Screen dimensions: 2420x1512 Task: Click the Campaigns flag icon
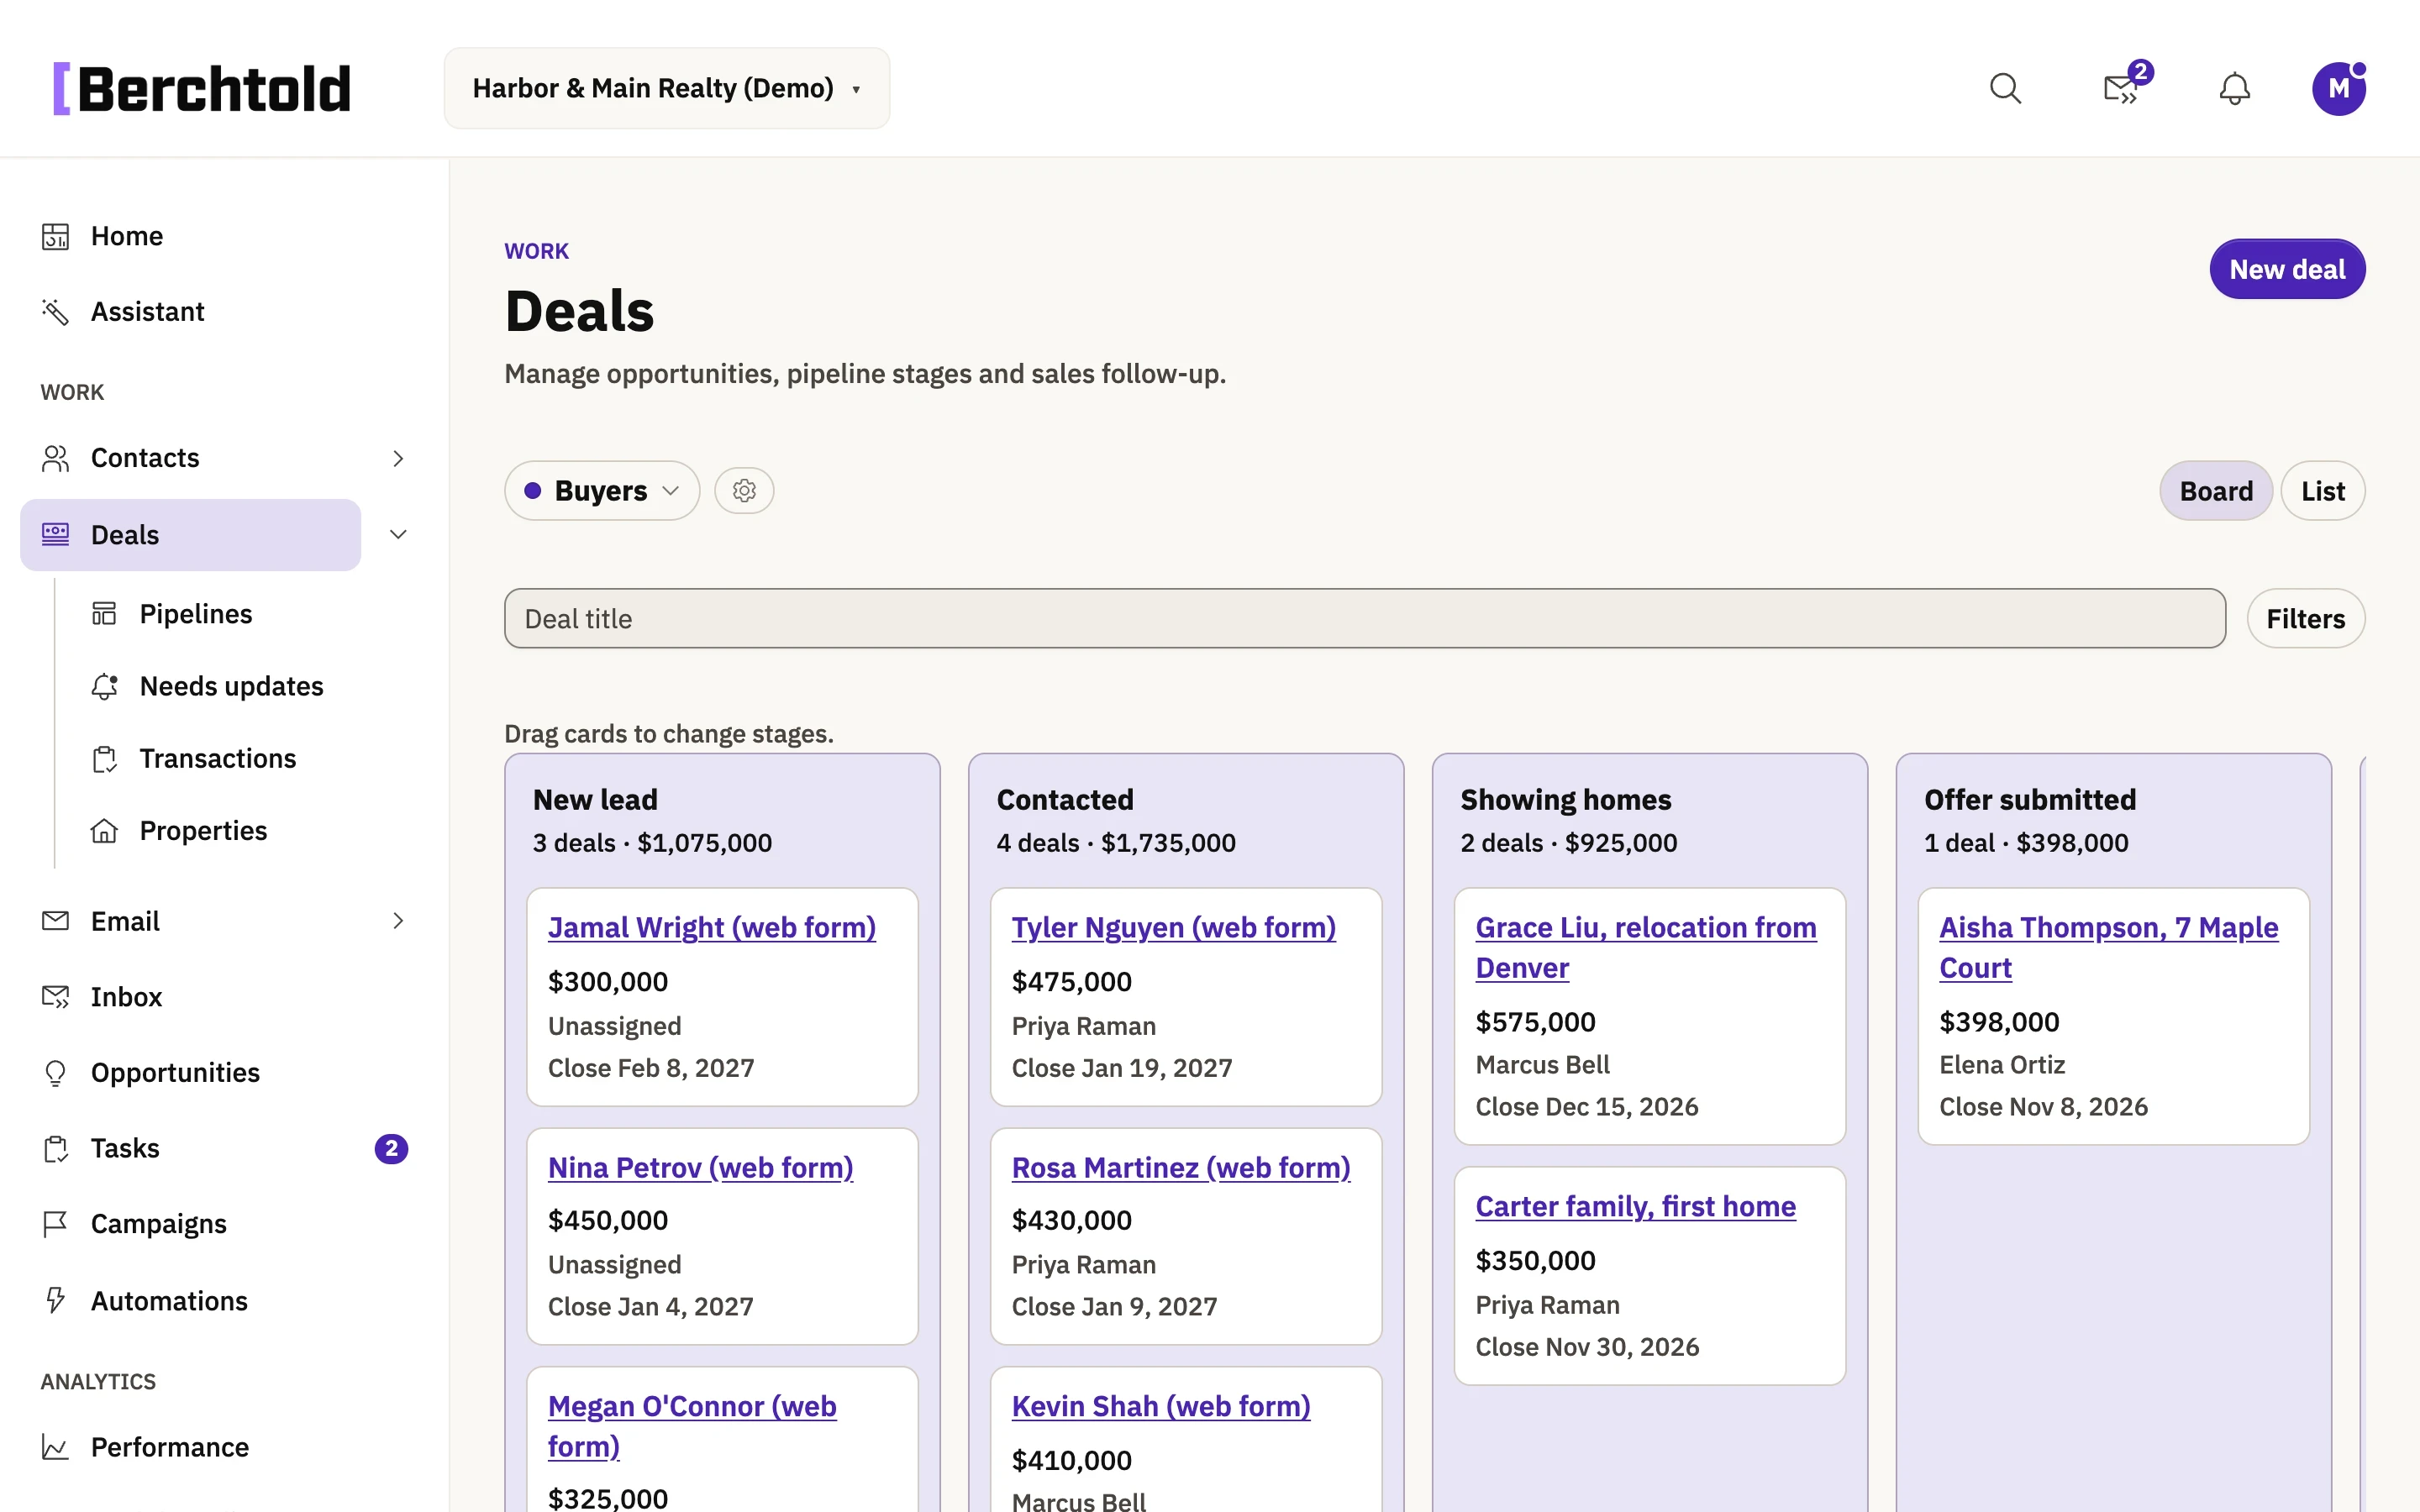(x=55, y=1224)
